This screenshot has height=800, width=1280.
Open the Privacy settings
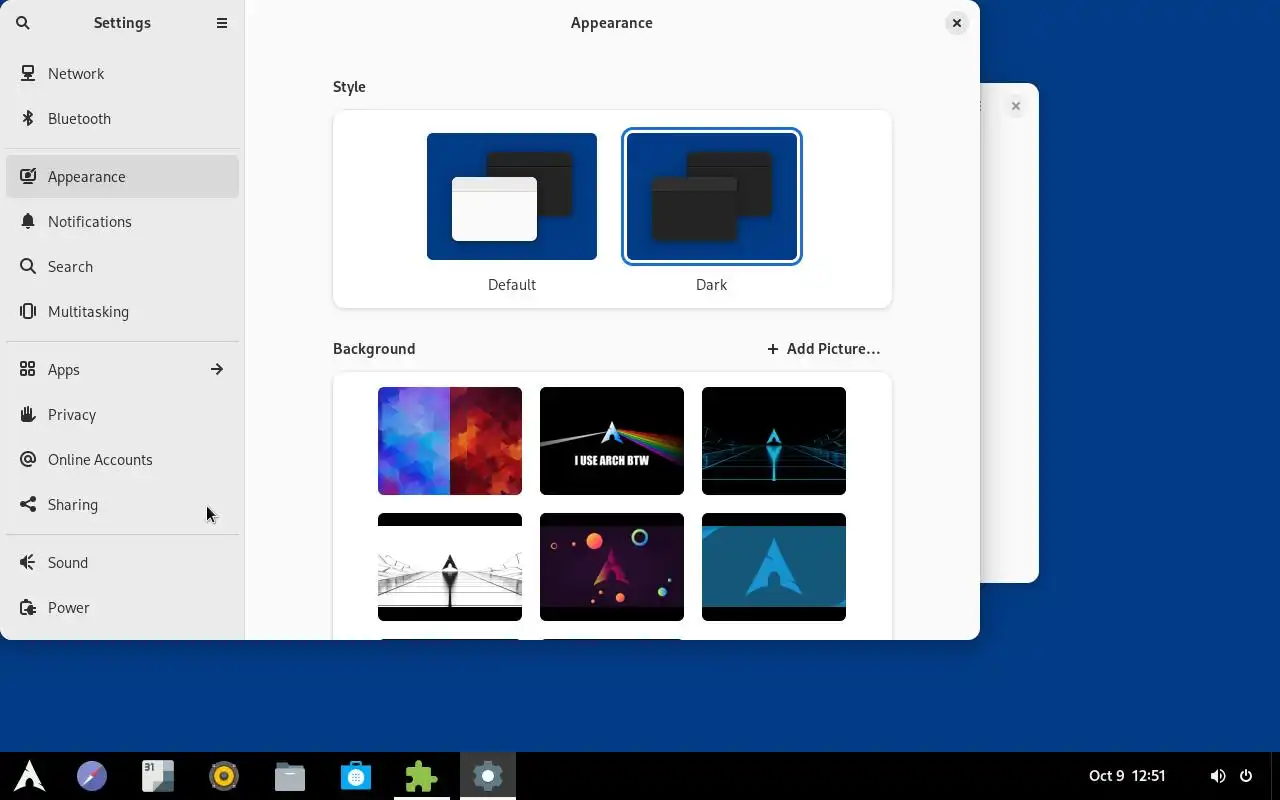tap(122, 414)
